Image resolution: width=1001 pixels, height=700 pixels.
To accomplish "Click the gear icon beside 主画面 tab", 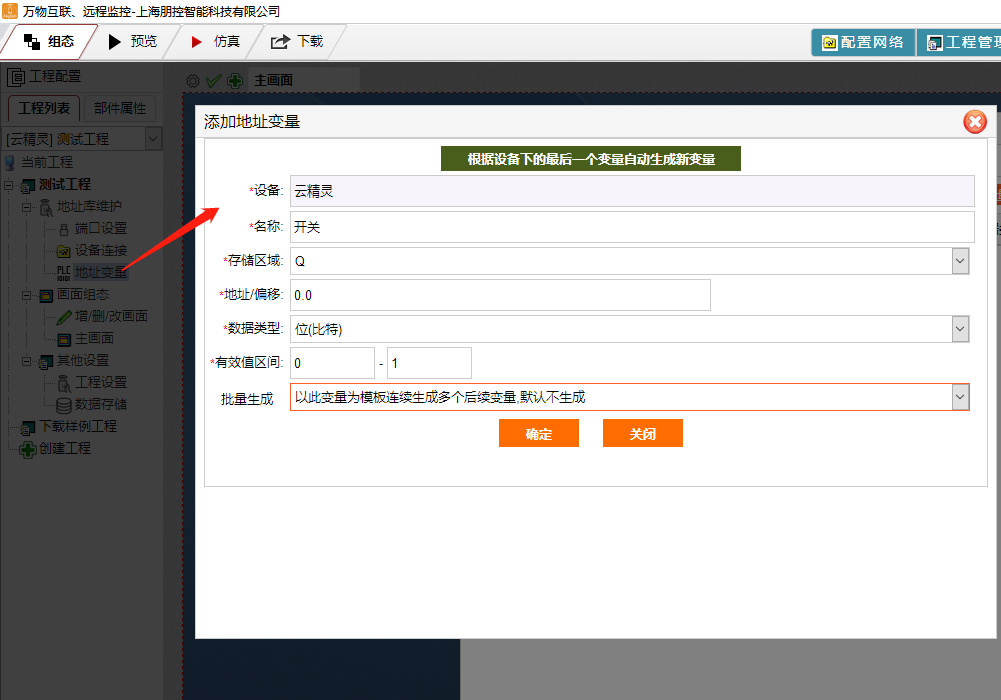I will point(193,81).
